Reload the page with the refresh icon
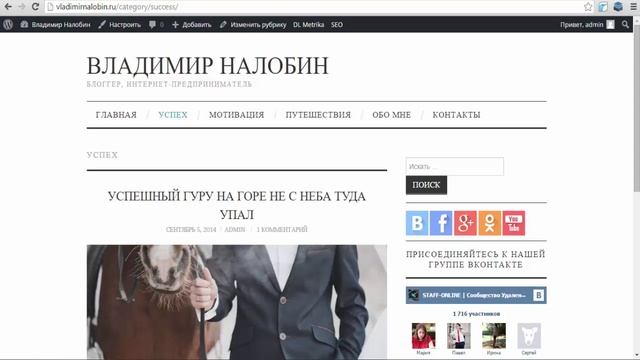Viewport: 640px width, 360px height. tap(36, 7)
